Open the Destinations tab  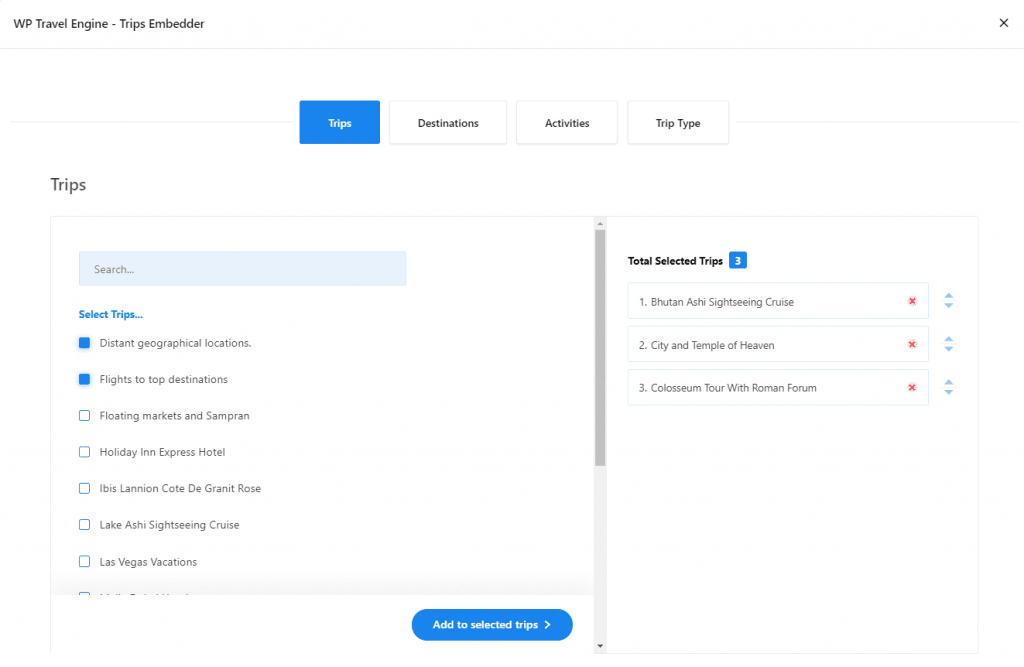coord(448,122)
